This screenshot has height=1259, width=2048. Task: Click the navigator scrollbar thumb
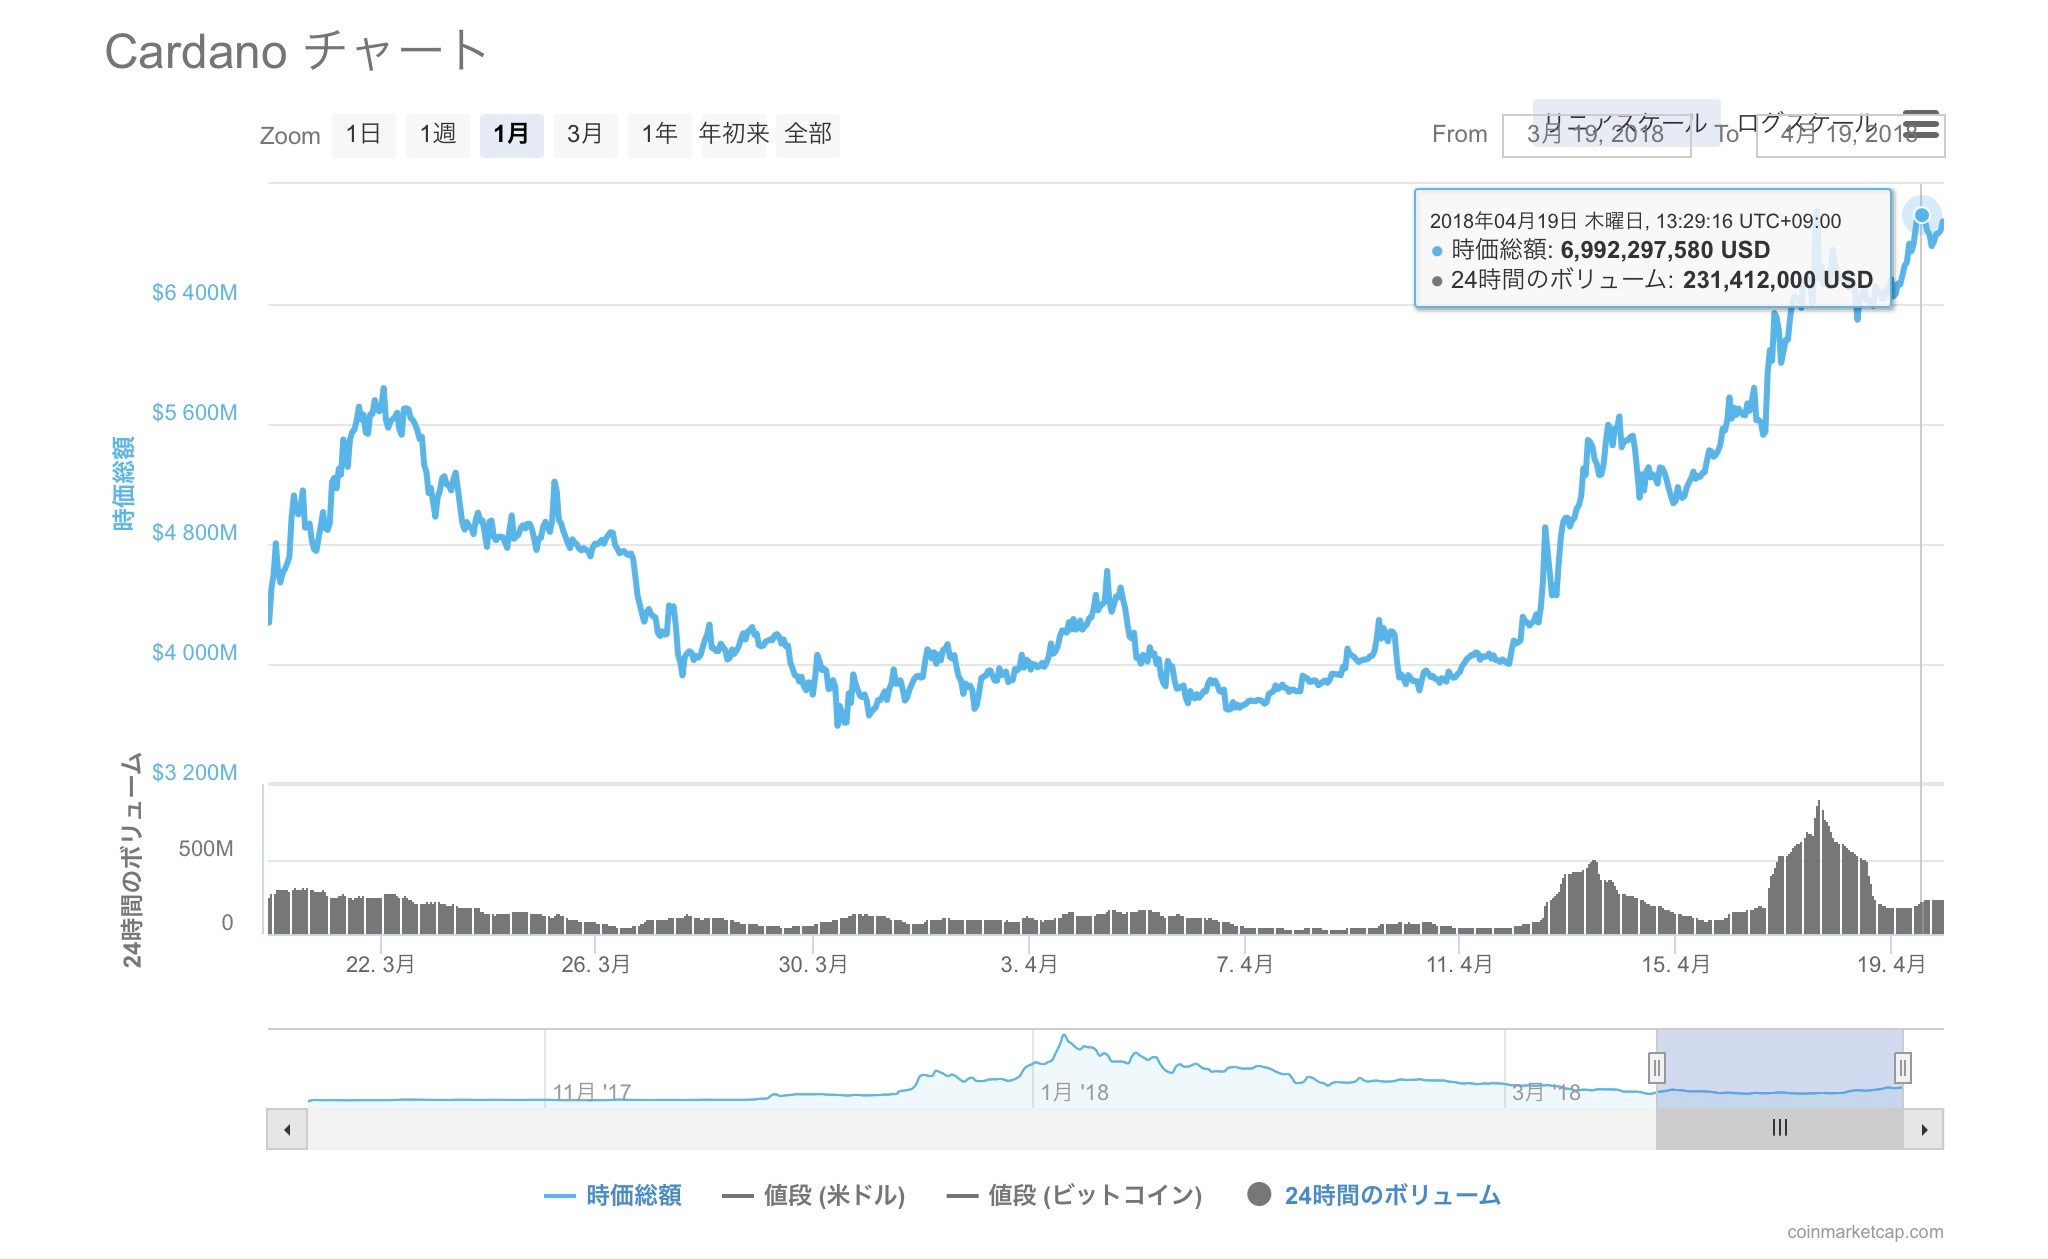(1780, 1129)
